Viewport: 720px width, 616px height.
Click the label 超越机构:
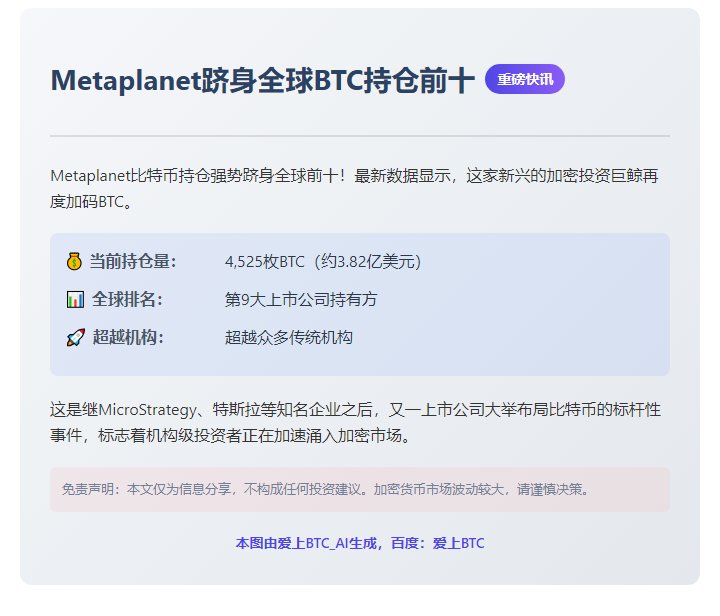pyautogui.click(x=128, y=337)
